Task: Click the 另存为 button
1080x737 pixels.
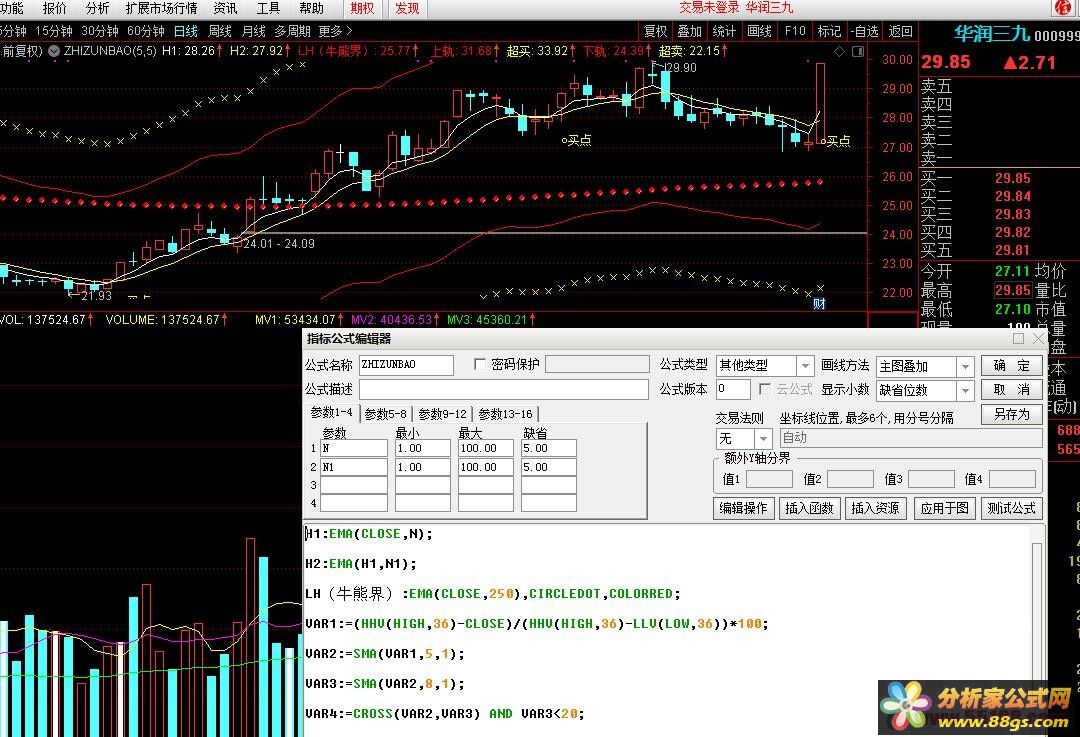Action: [1011, 414]
